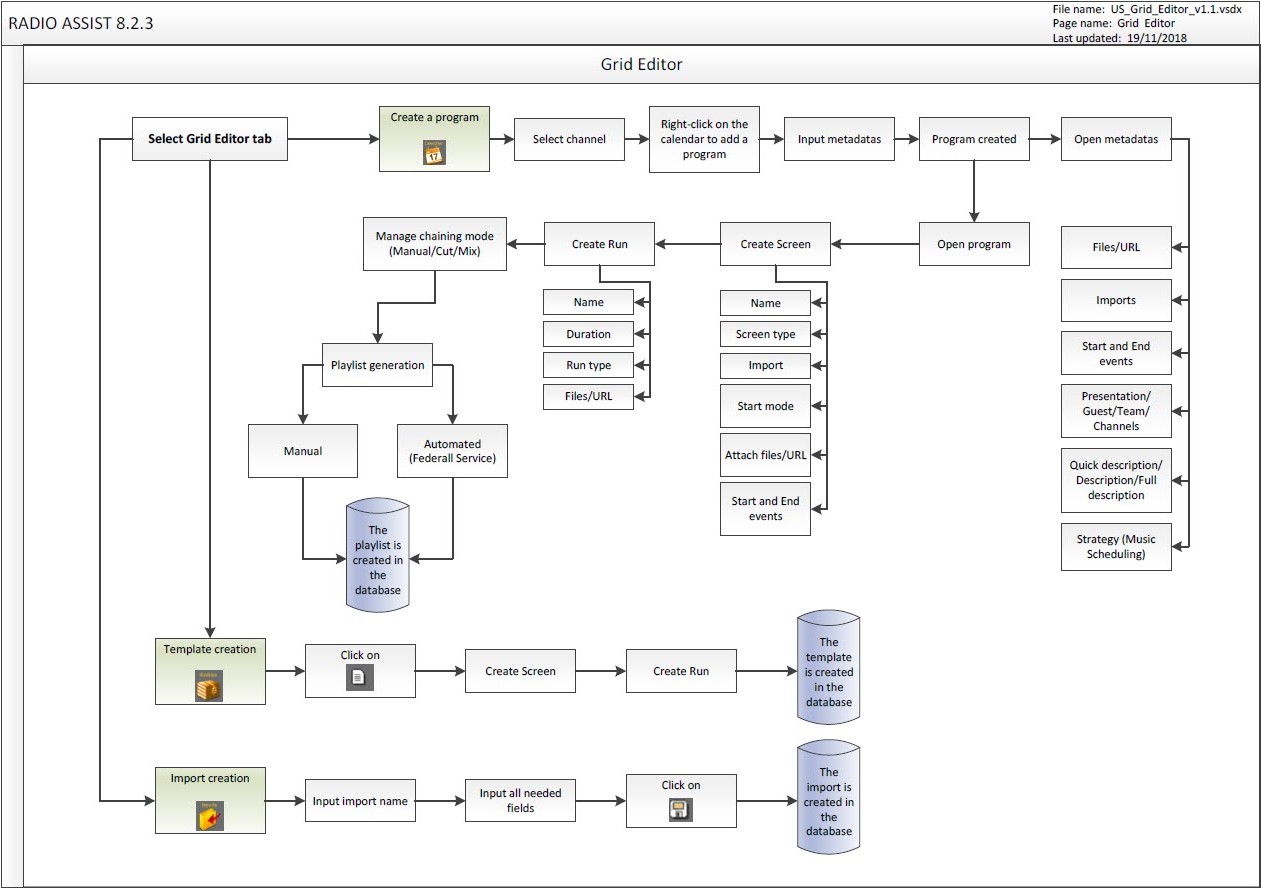1261x889 pixels.
Task: Click the Automated (Federall Service) box
Action: [x=452, y=451]
